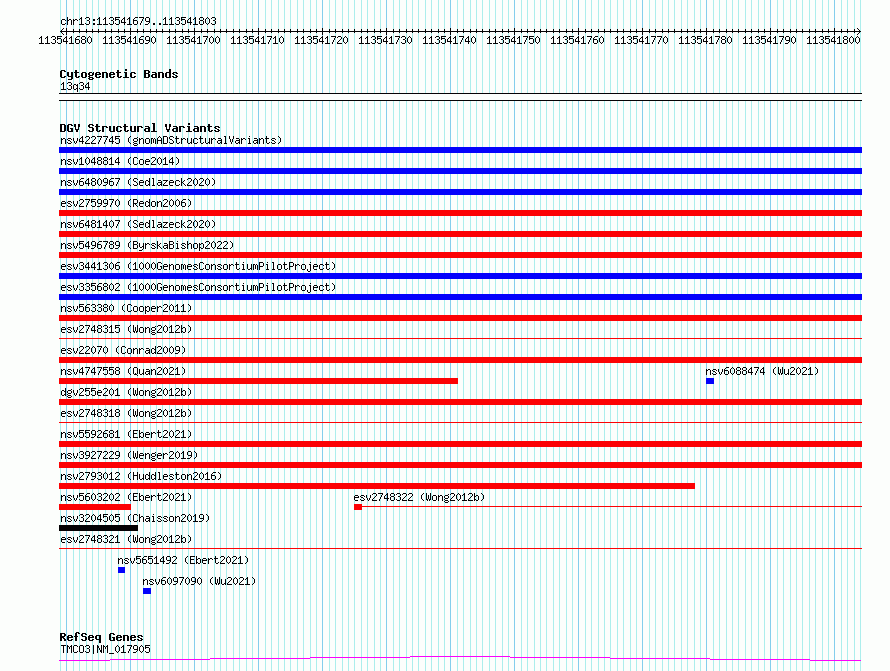The height and width of the screenshot is (671, 890).
Task: Click nsv2793012 (Huddleston2016) label
Action: coord(141,476)
